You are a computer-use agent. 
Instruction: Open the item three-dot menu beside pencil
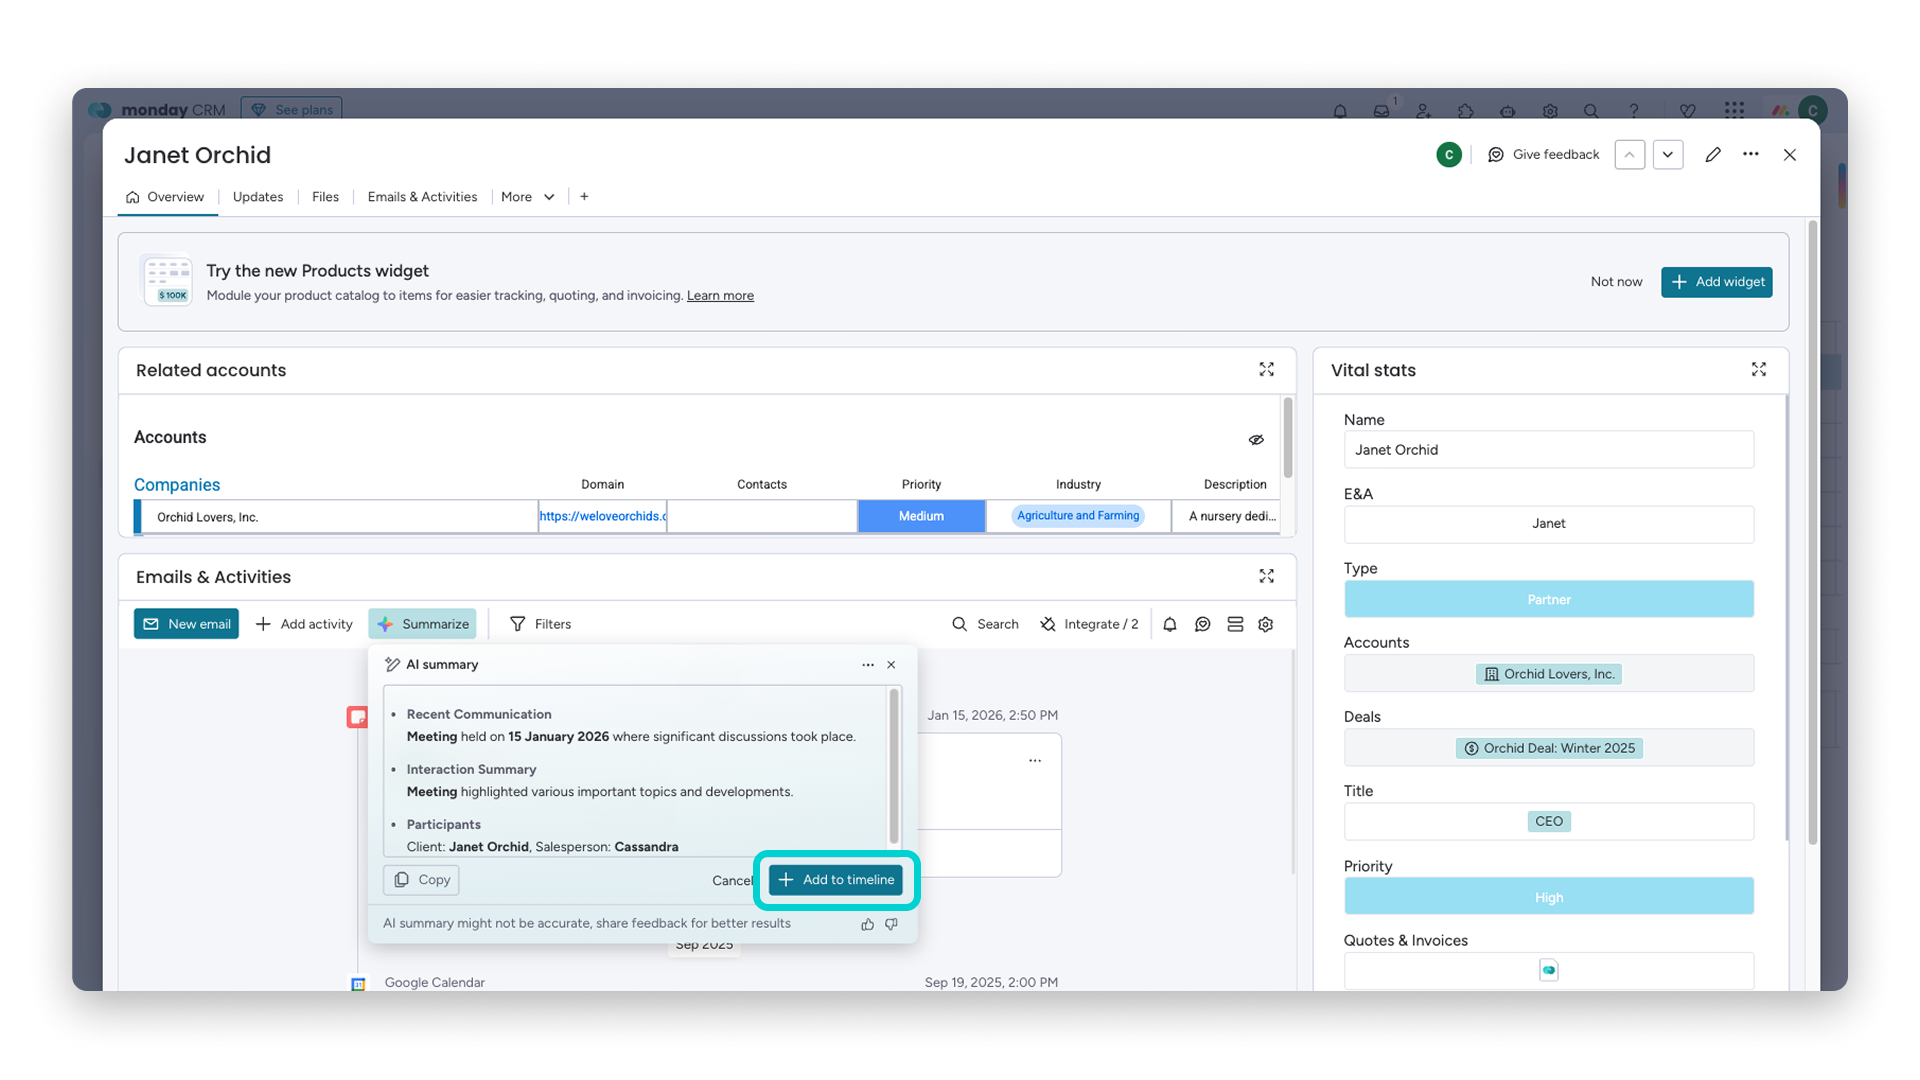(x=1751, y=155)
